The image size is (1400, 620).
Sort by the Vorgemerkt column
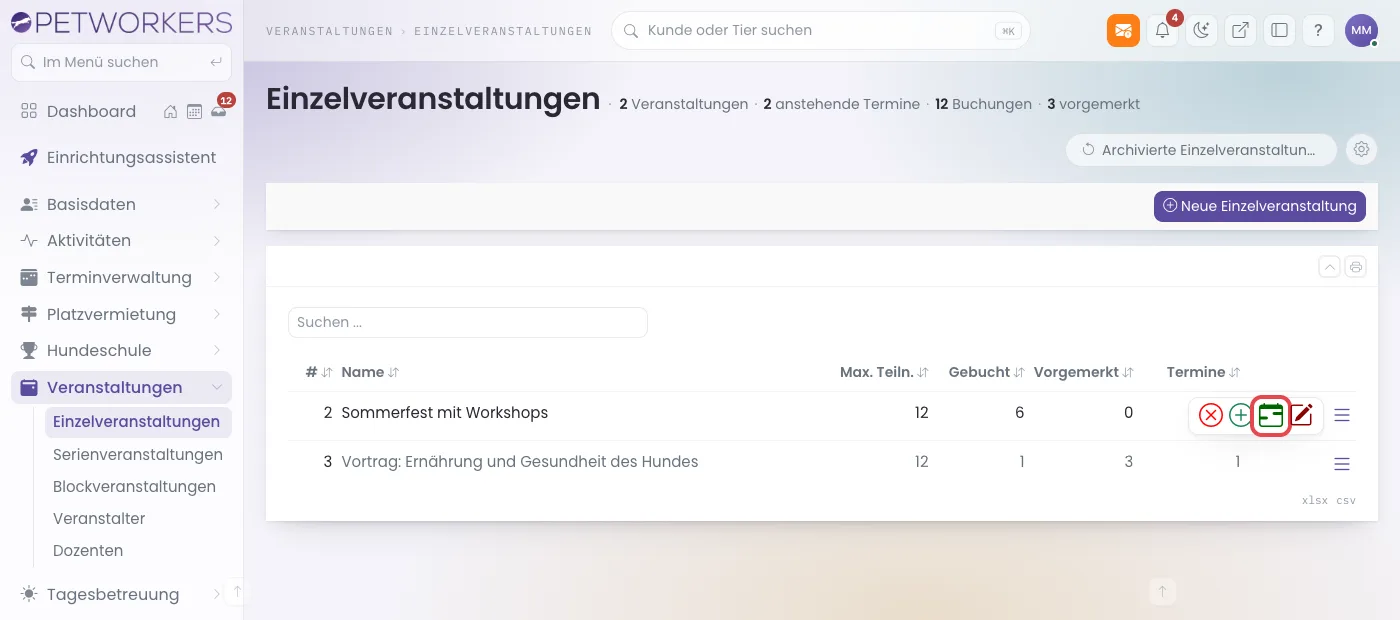pos(1083,372)
